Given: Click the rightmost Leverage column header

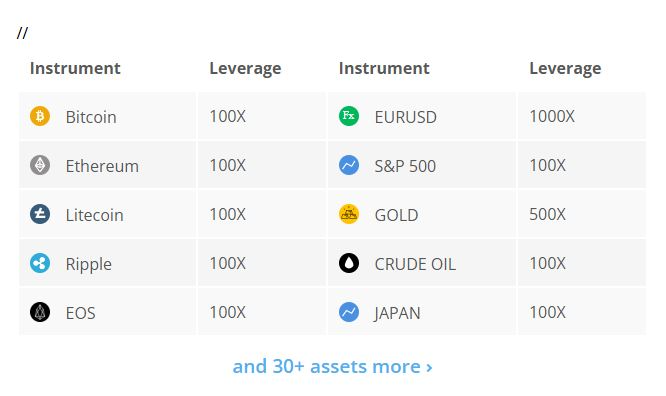Looking at the screenshot, I should click(565, 68).
